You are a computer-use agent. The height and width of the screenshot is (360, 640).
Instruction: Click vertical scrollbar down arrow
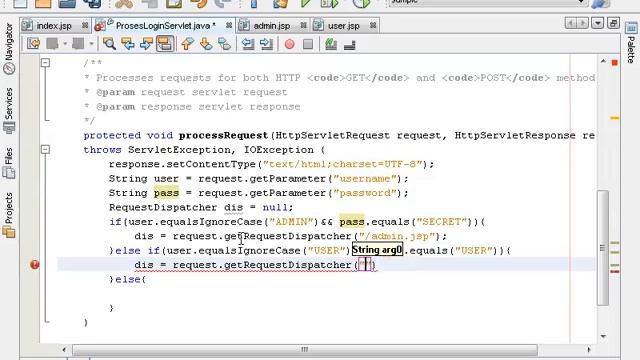pyautogui.click(x=603, y=336)
